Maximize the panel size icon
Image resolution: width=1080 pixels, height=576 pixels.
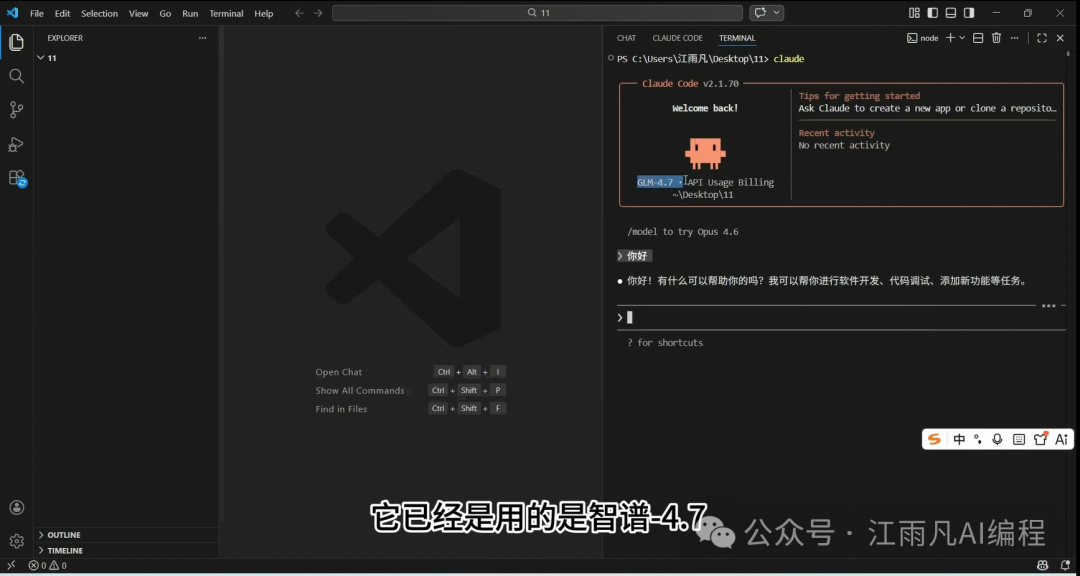(x=1041, y=38)
